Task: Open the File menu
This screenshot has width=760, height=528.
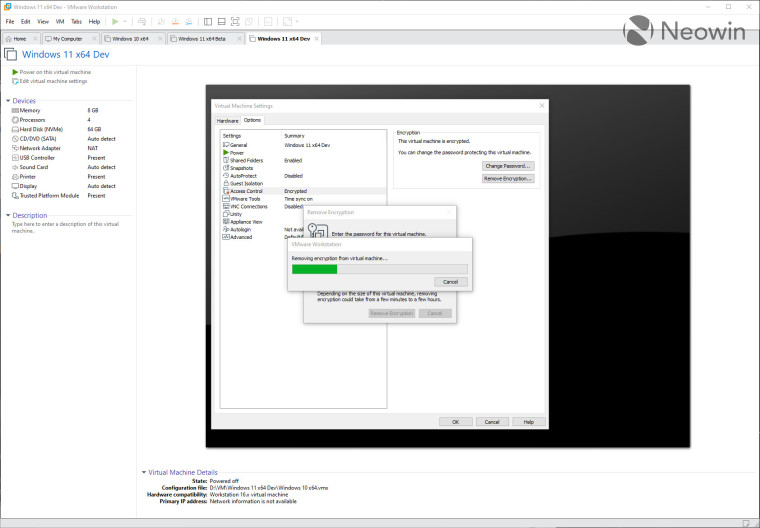Action: 10,21
